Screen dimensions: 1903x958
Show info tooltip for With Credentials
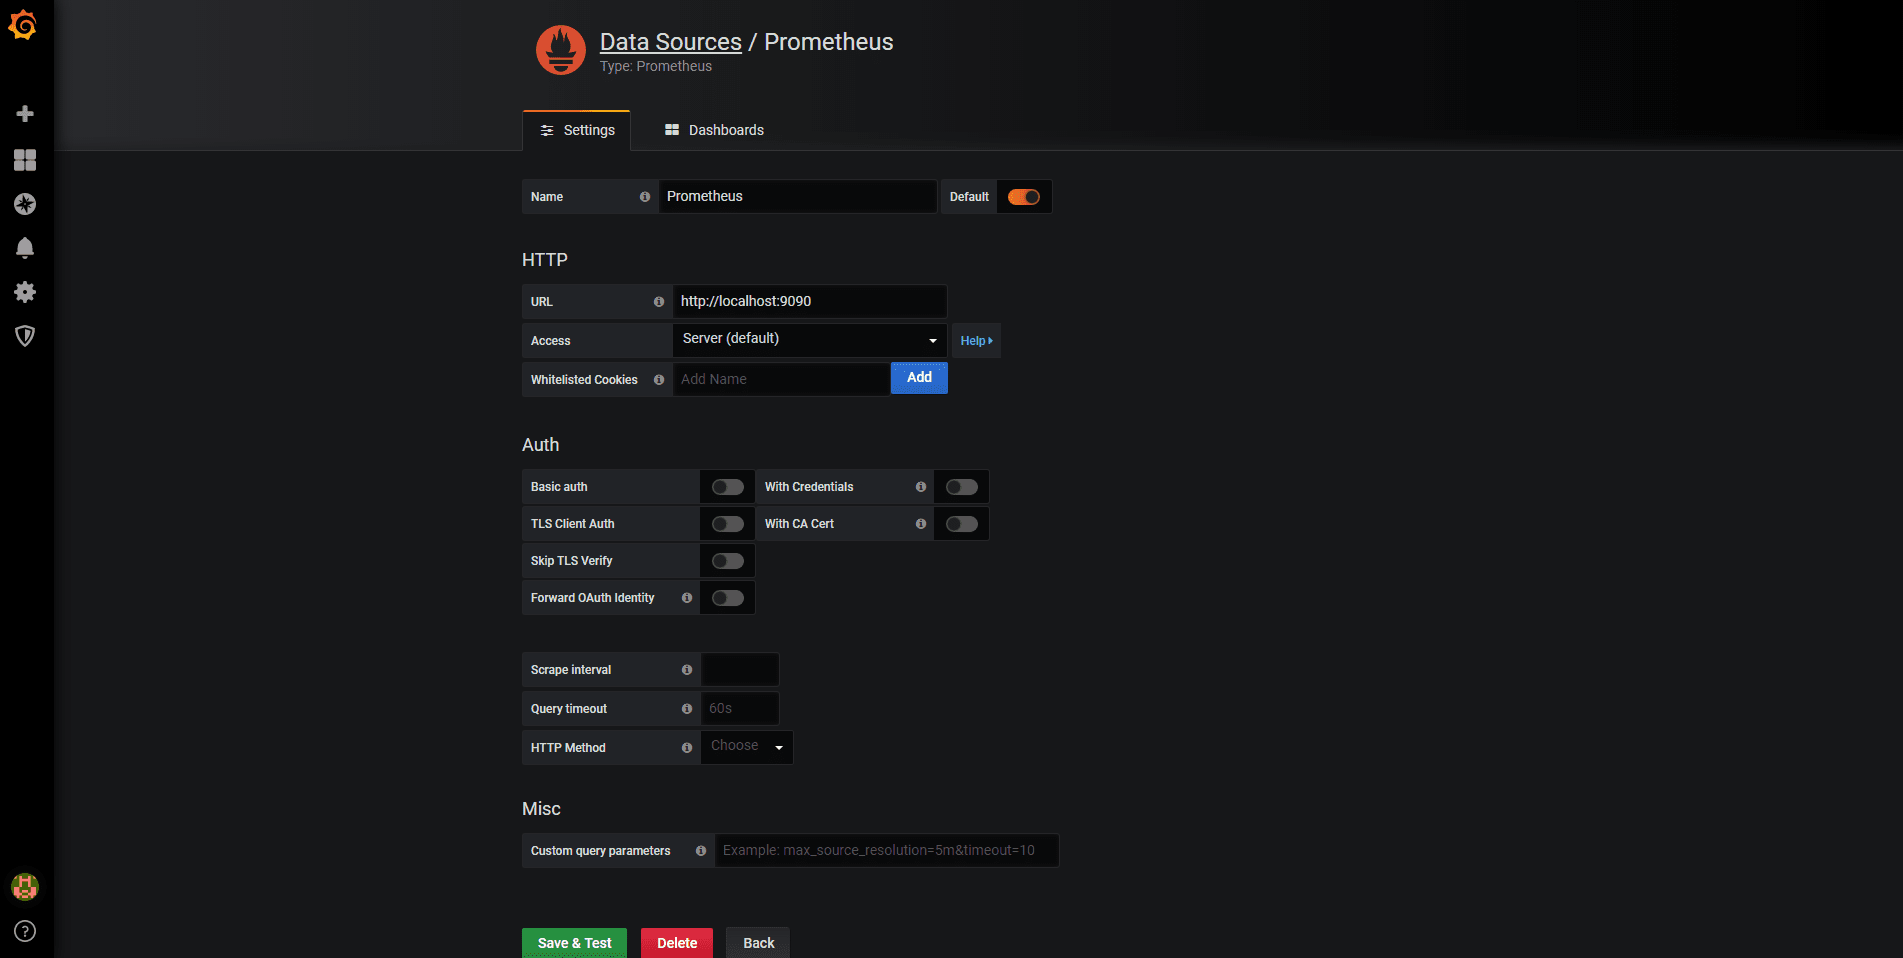tap(921, 487)
